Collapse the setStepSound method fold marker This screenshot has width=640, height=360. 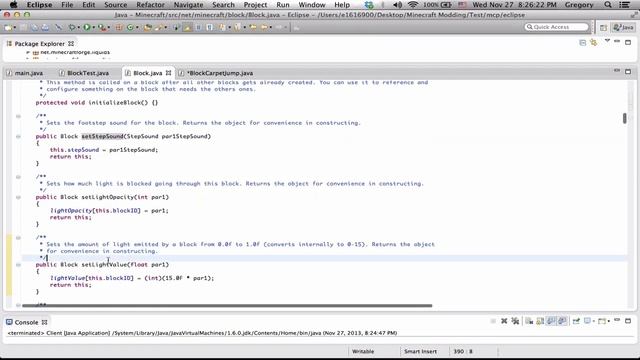point(18,136)
